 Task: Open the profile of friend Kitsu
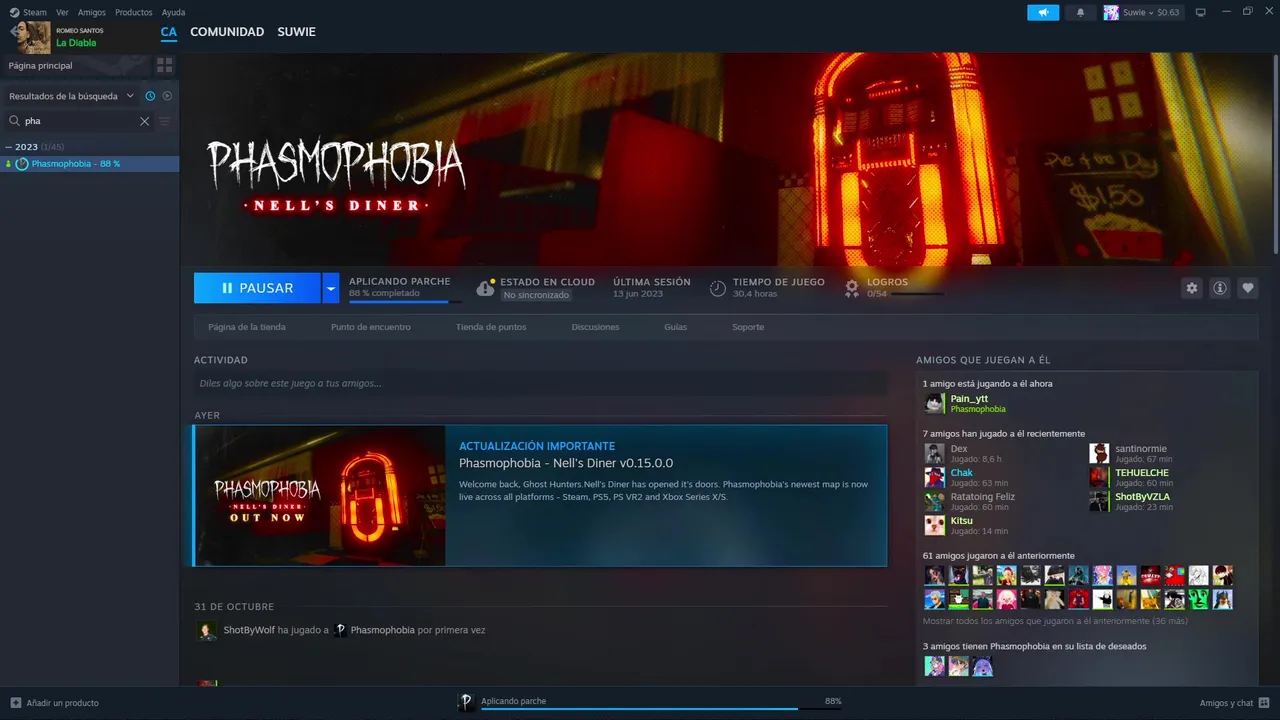(961, 521)
